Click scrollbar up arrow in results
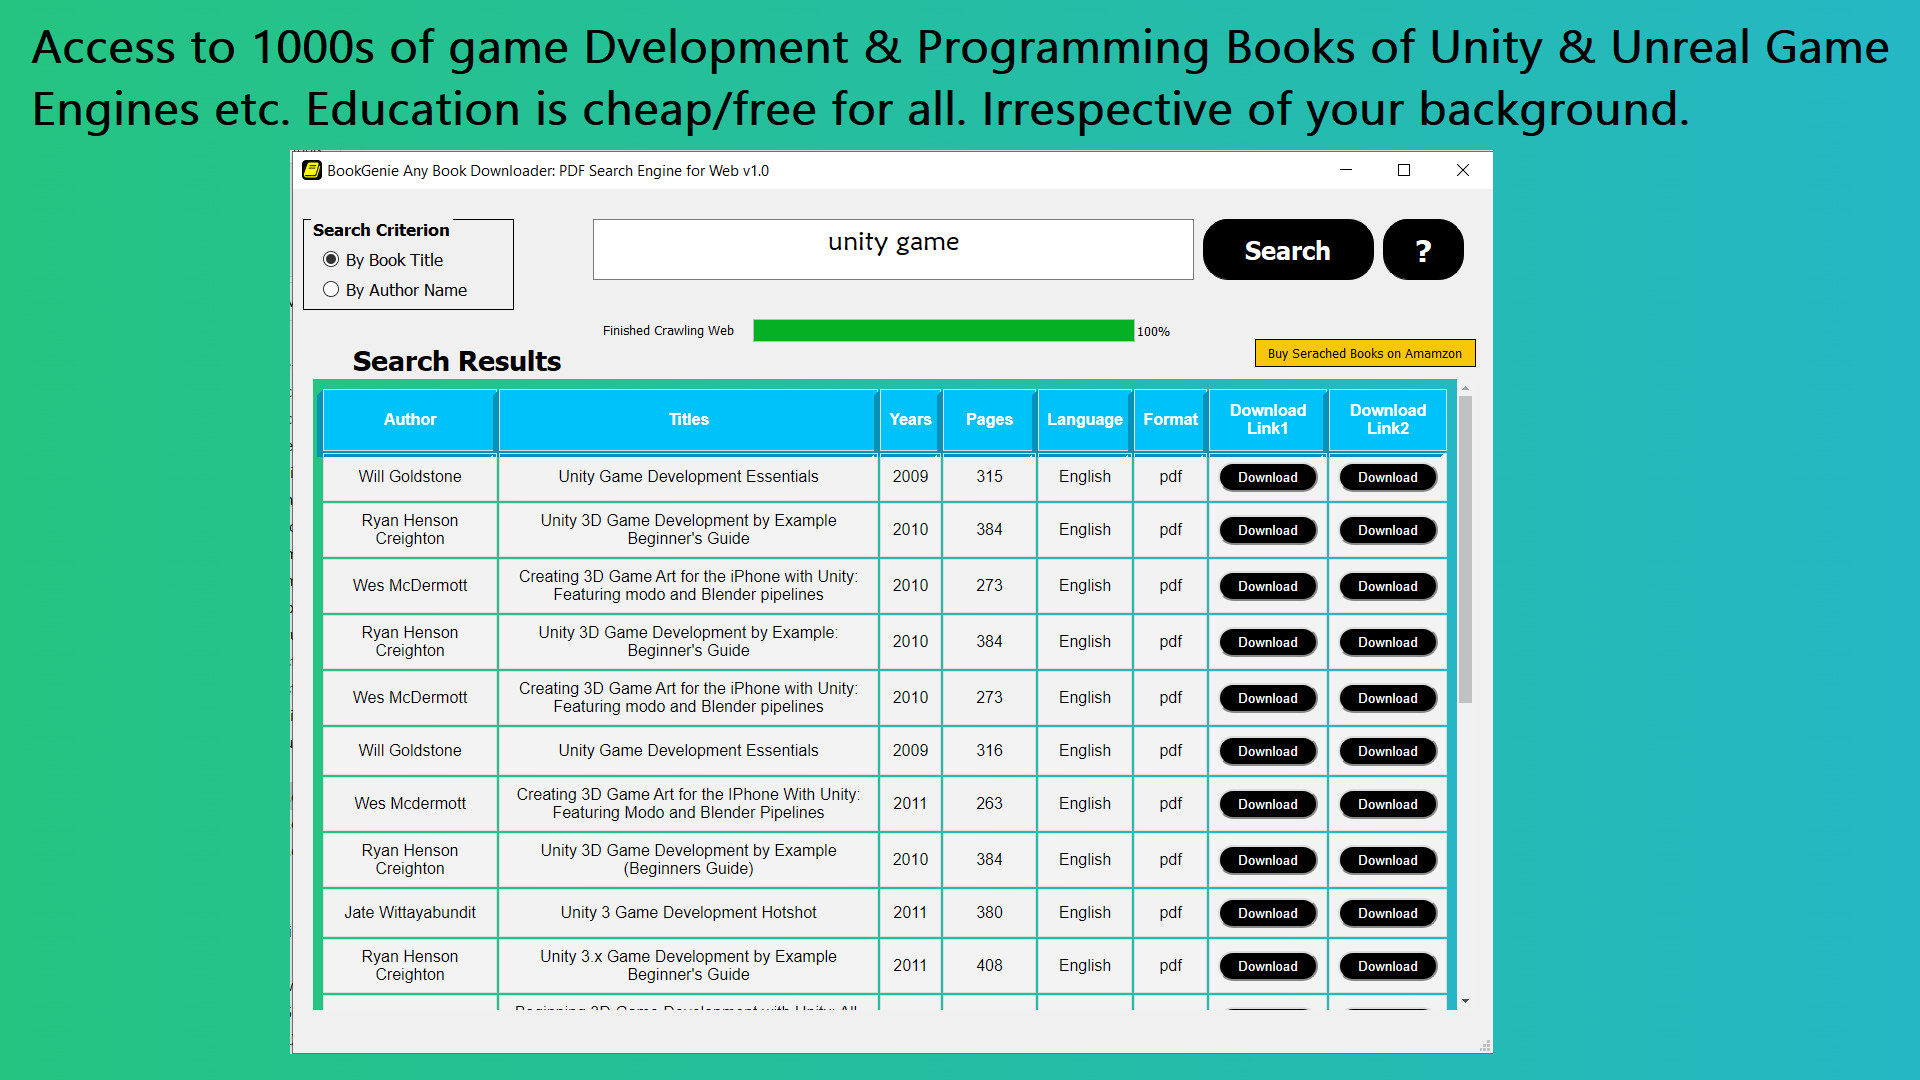The width and height of the screenshot is (1920, 1080). [1465, 388]
